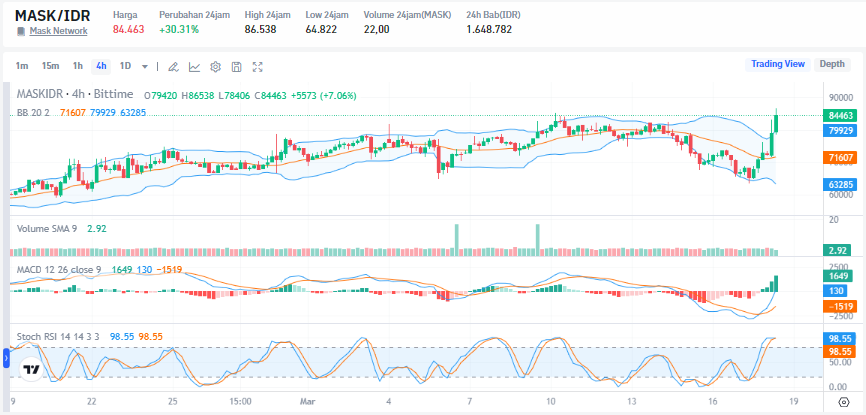Click the Mask Network book icon
866x415 pixels.
click(21, 31)
